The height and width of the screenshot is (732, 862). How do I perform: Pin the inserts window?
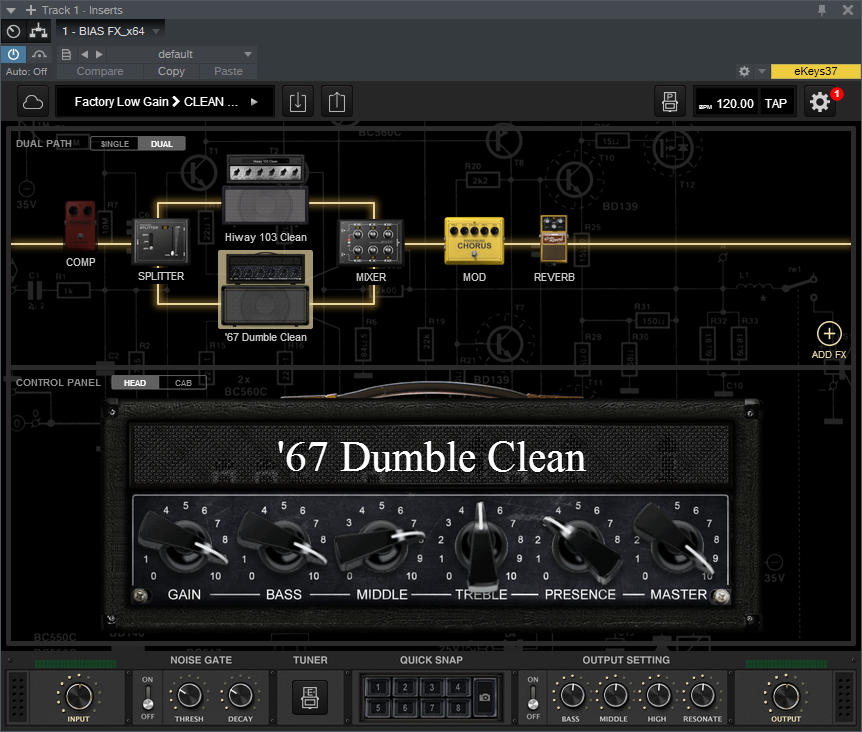[x=822, y=10]
